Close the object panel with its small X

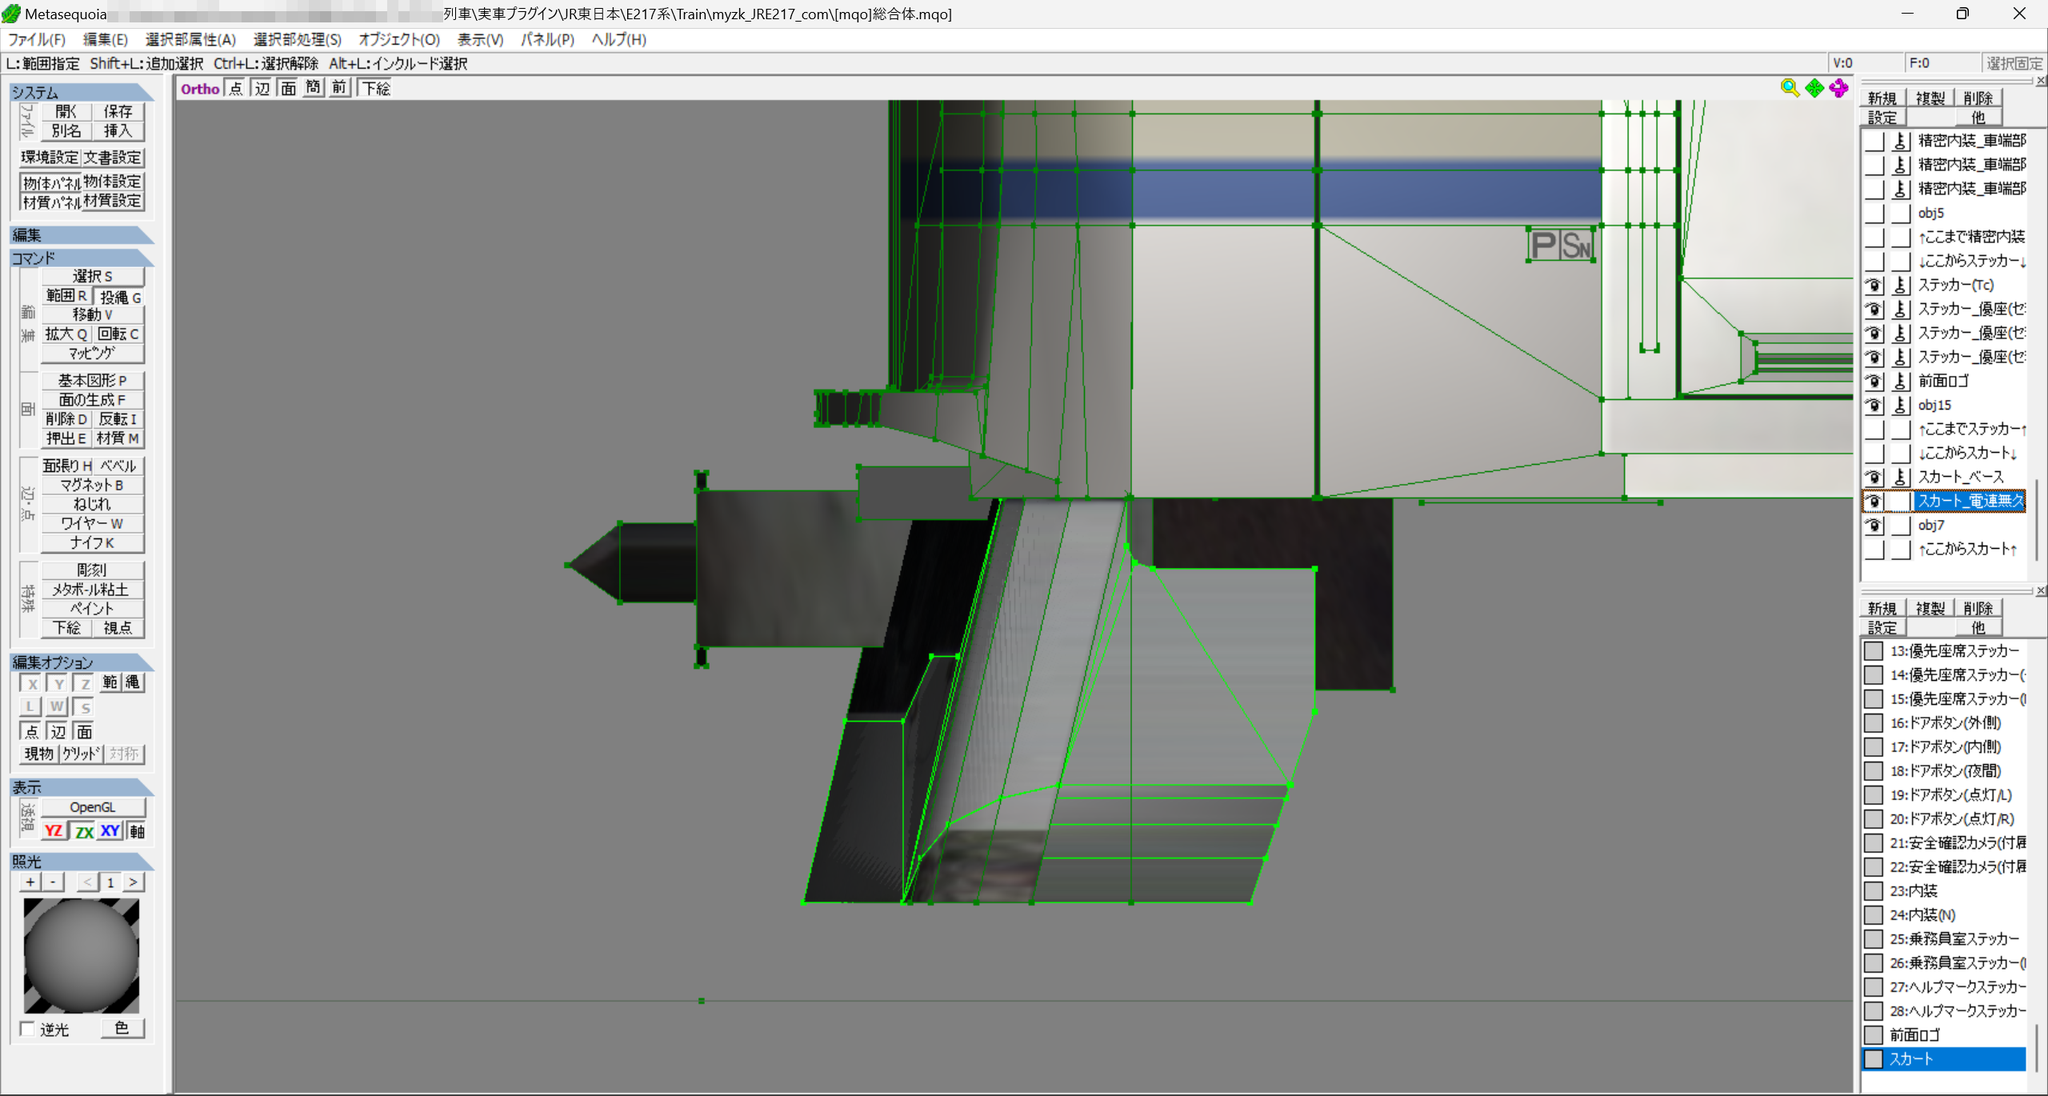[x=2041, y=81]
